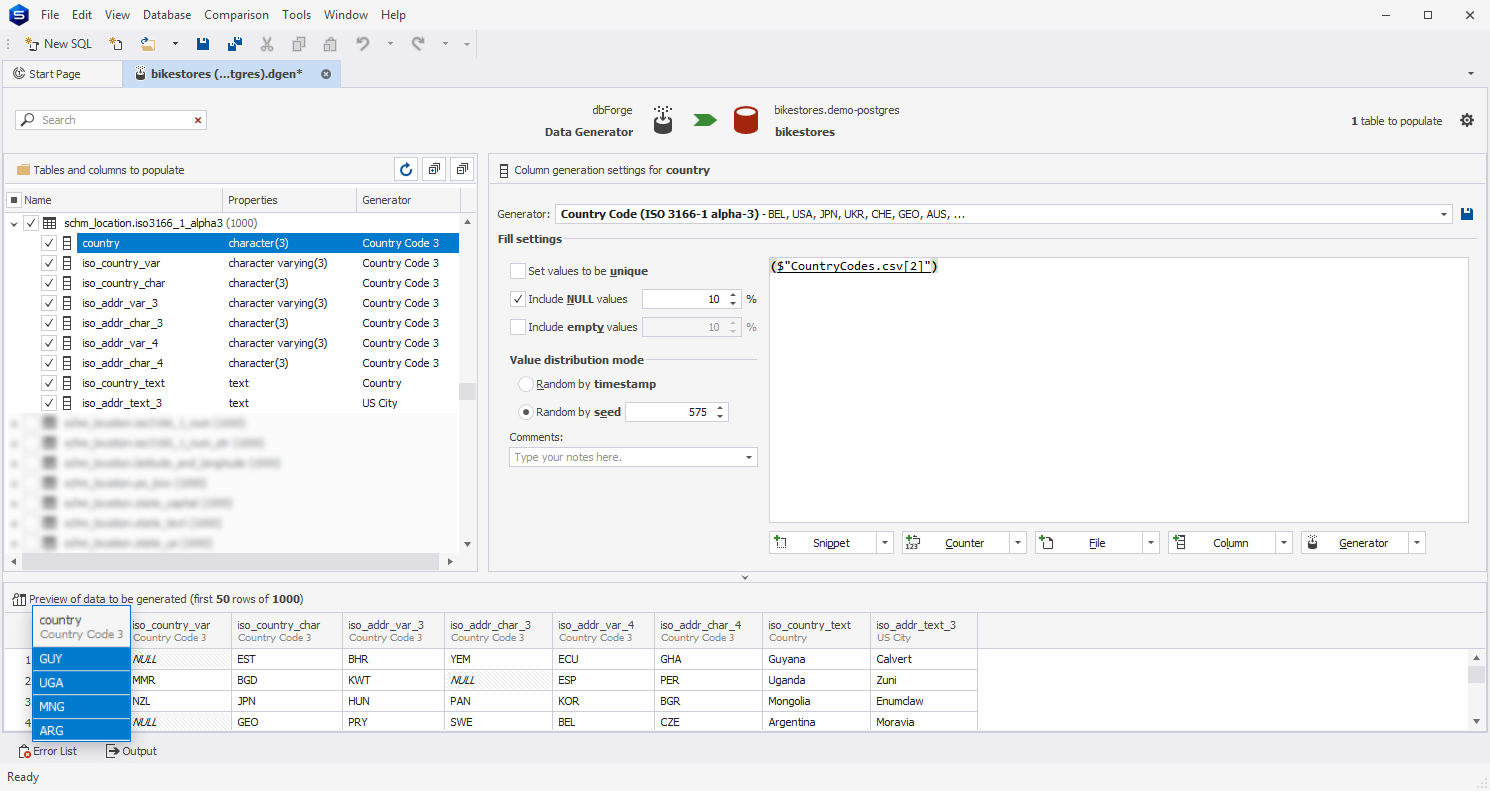
Task: Open the Counter dropdown arrow
Action: 1018,543
